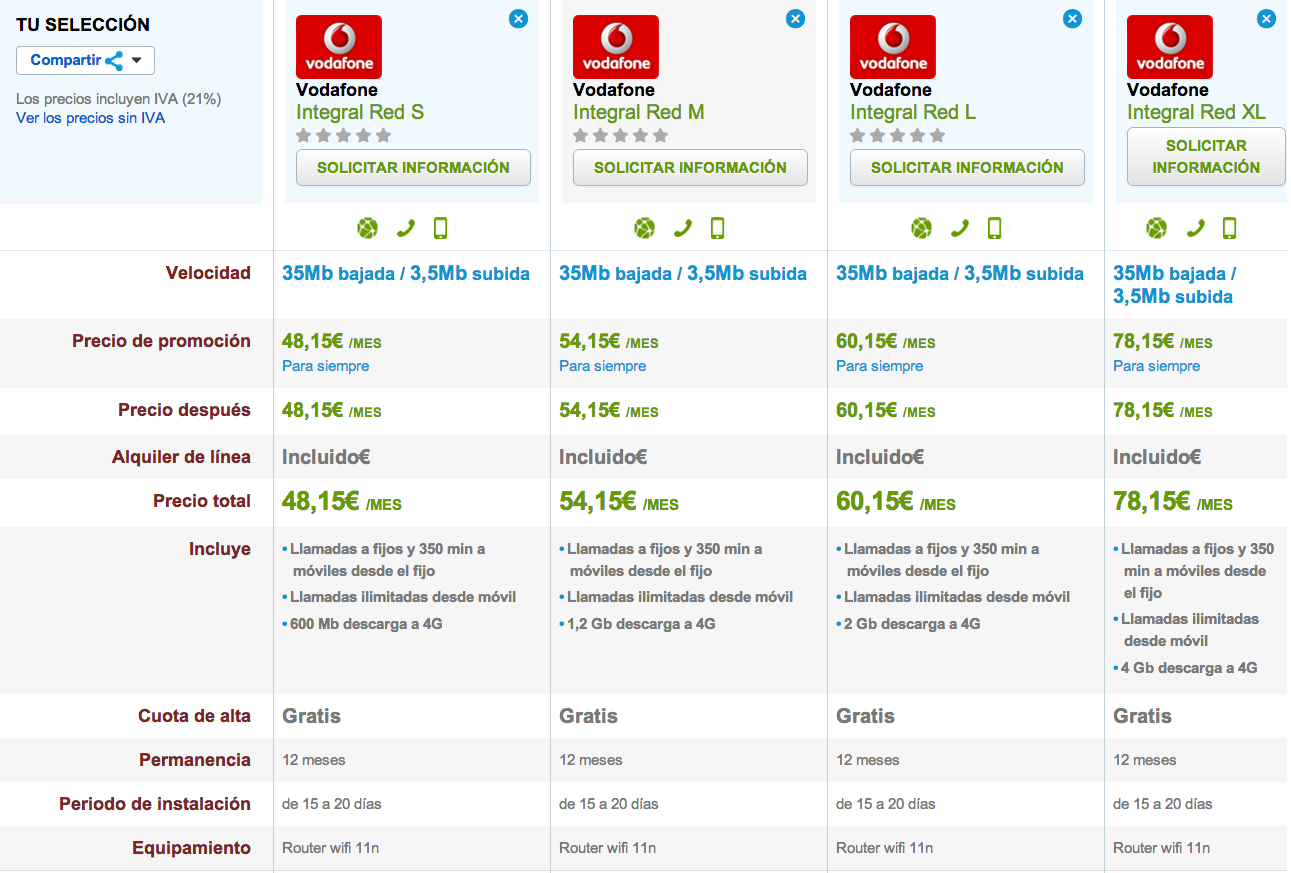
Task: Click the mobile phone icon under Integral Red L
Action: pyautogui.click(x=994, y=229)
